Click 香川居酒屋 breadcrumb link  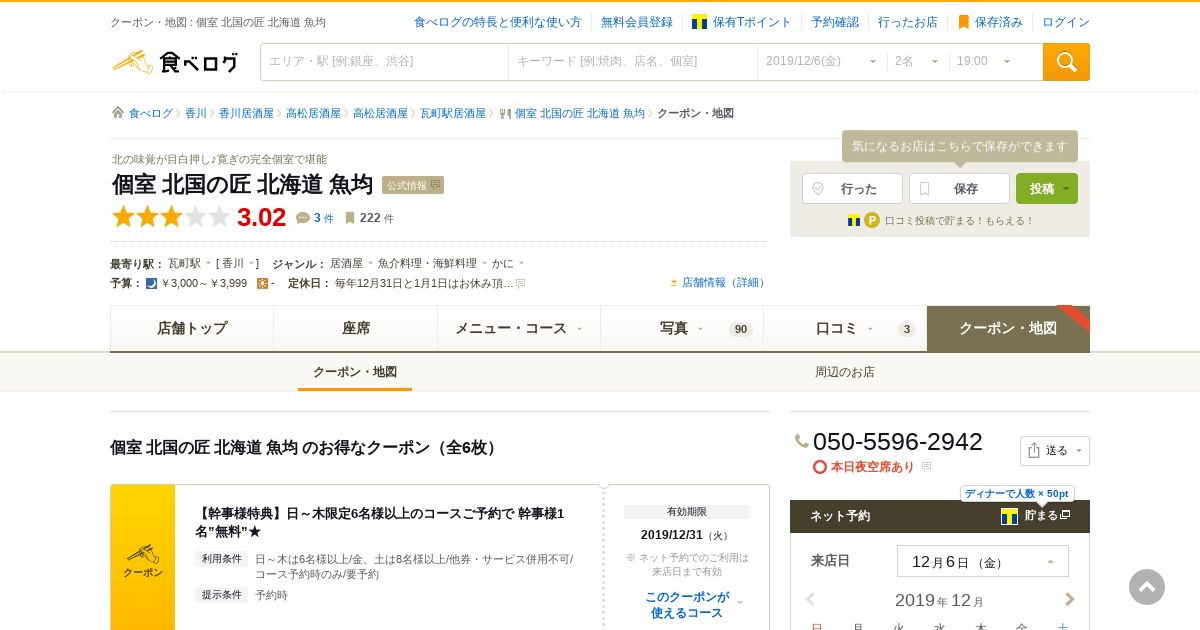click(246, 113)
